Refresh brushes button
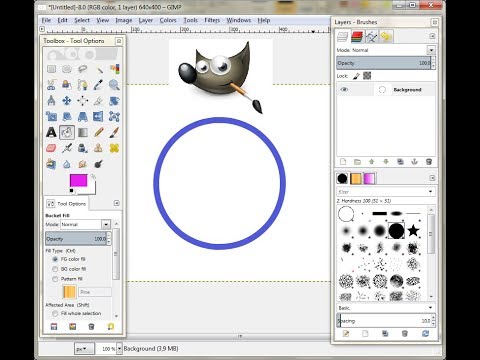 [x=425, y=333]
